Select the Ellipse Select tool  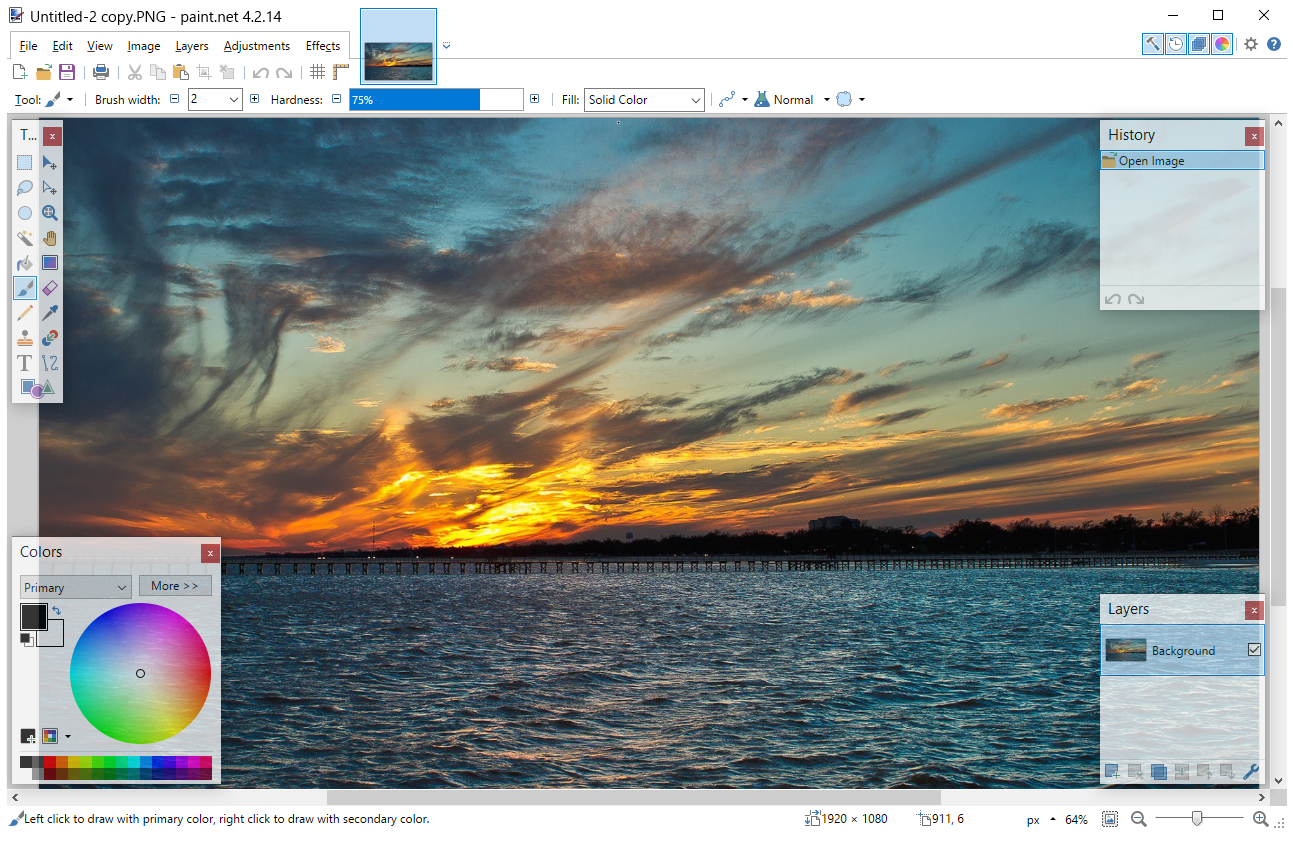pos(25,213)
